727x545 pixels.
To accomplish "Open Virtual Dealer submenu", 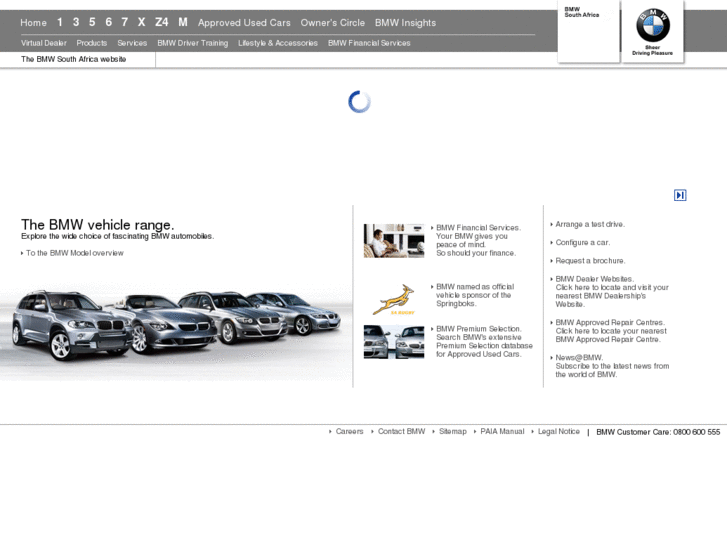I will click(x=44, y=43).
